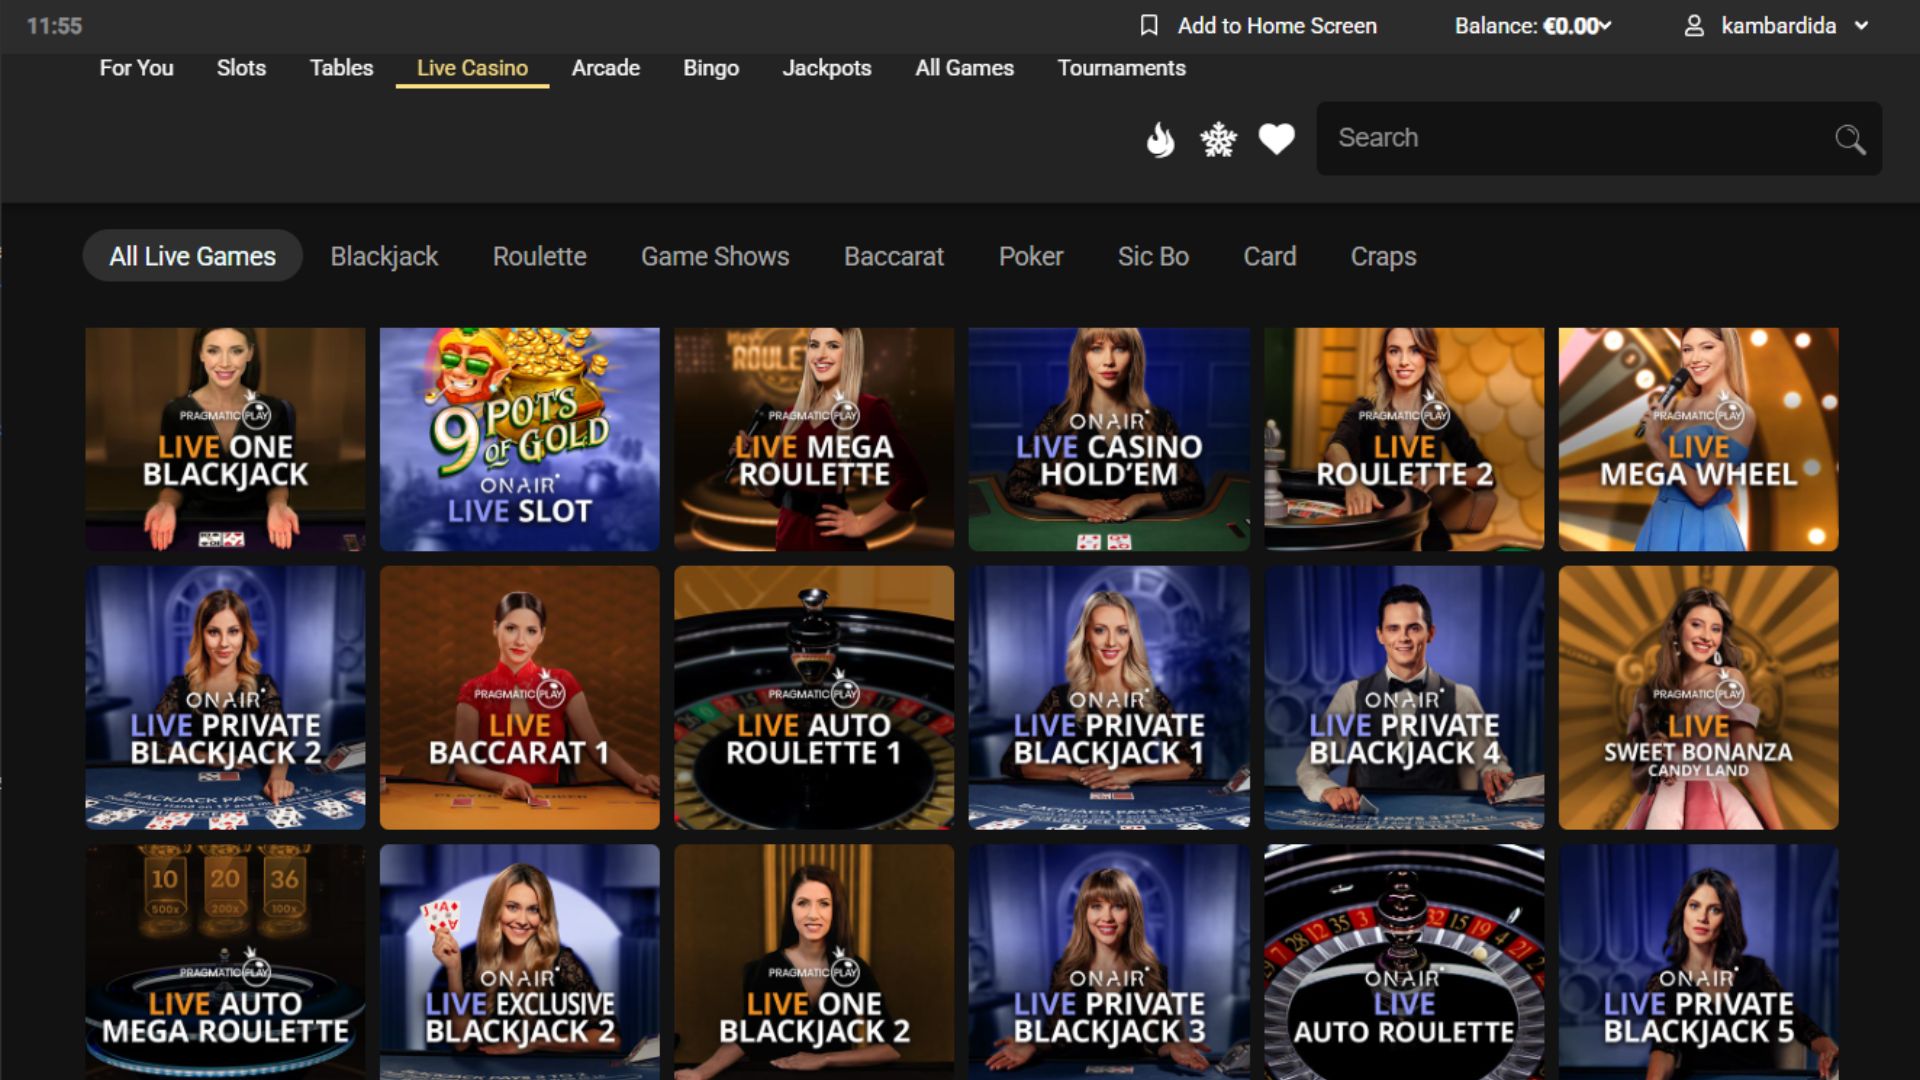Open Live Private Blackjack 4
1920x1080 pixels.
pos(1404,697)
